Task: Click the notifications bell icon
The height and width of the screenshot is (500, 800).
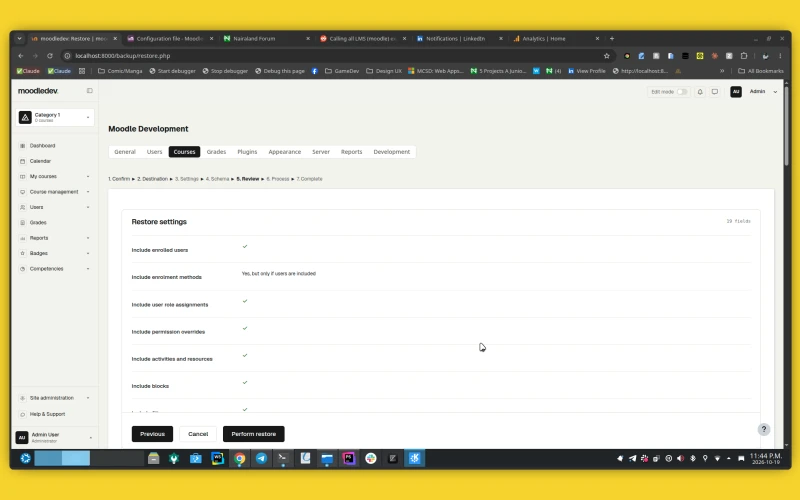Action: coord(700,92)
